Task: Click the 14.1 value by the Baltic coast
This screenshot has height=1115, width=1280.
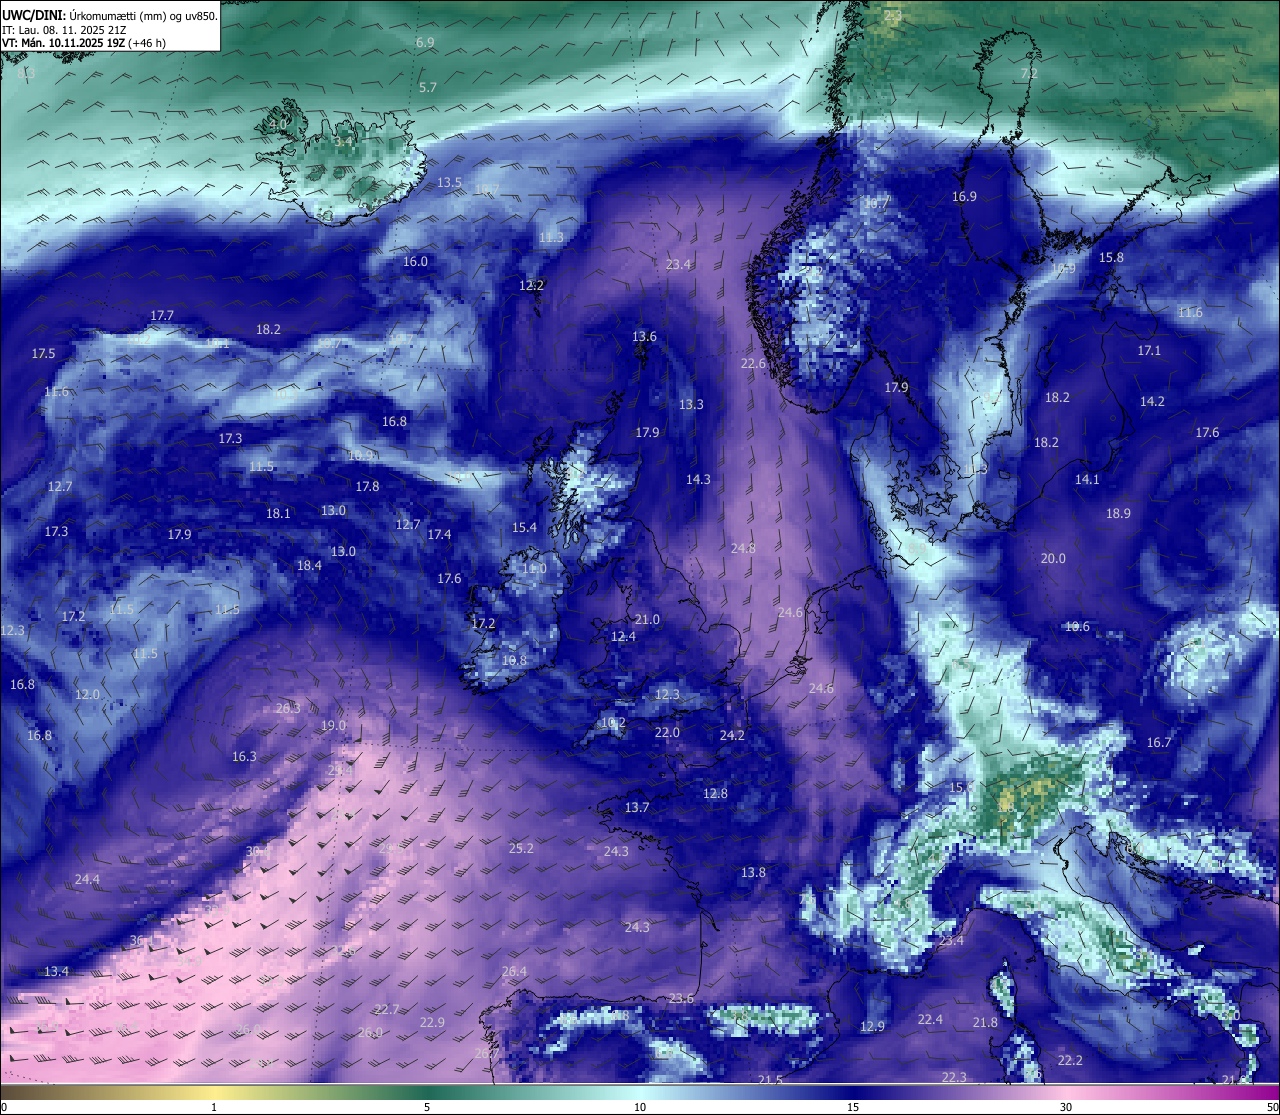Action: click(x=1087, y=480)
